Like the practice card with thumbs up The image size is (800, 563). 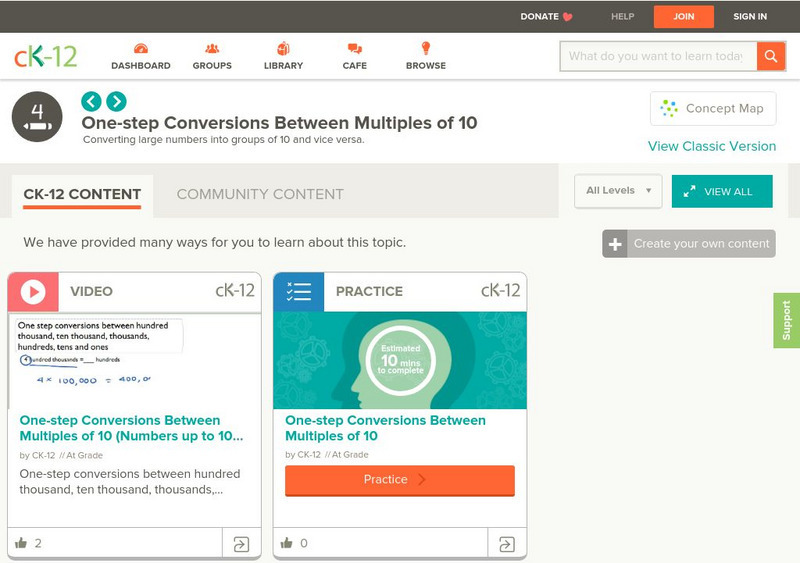287,543
